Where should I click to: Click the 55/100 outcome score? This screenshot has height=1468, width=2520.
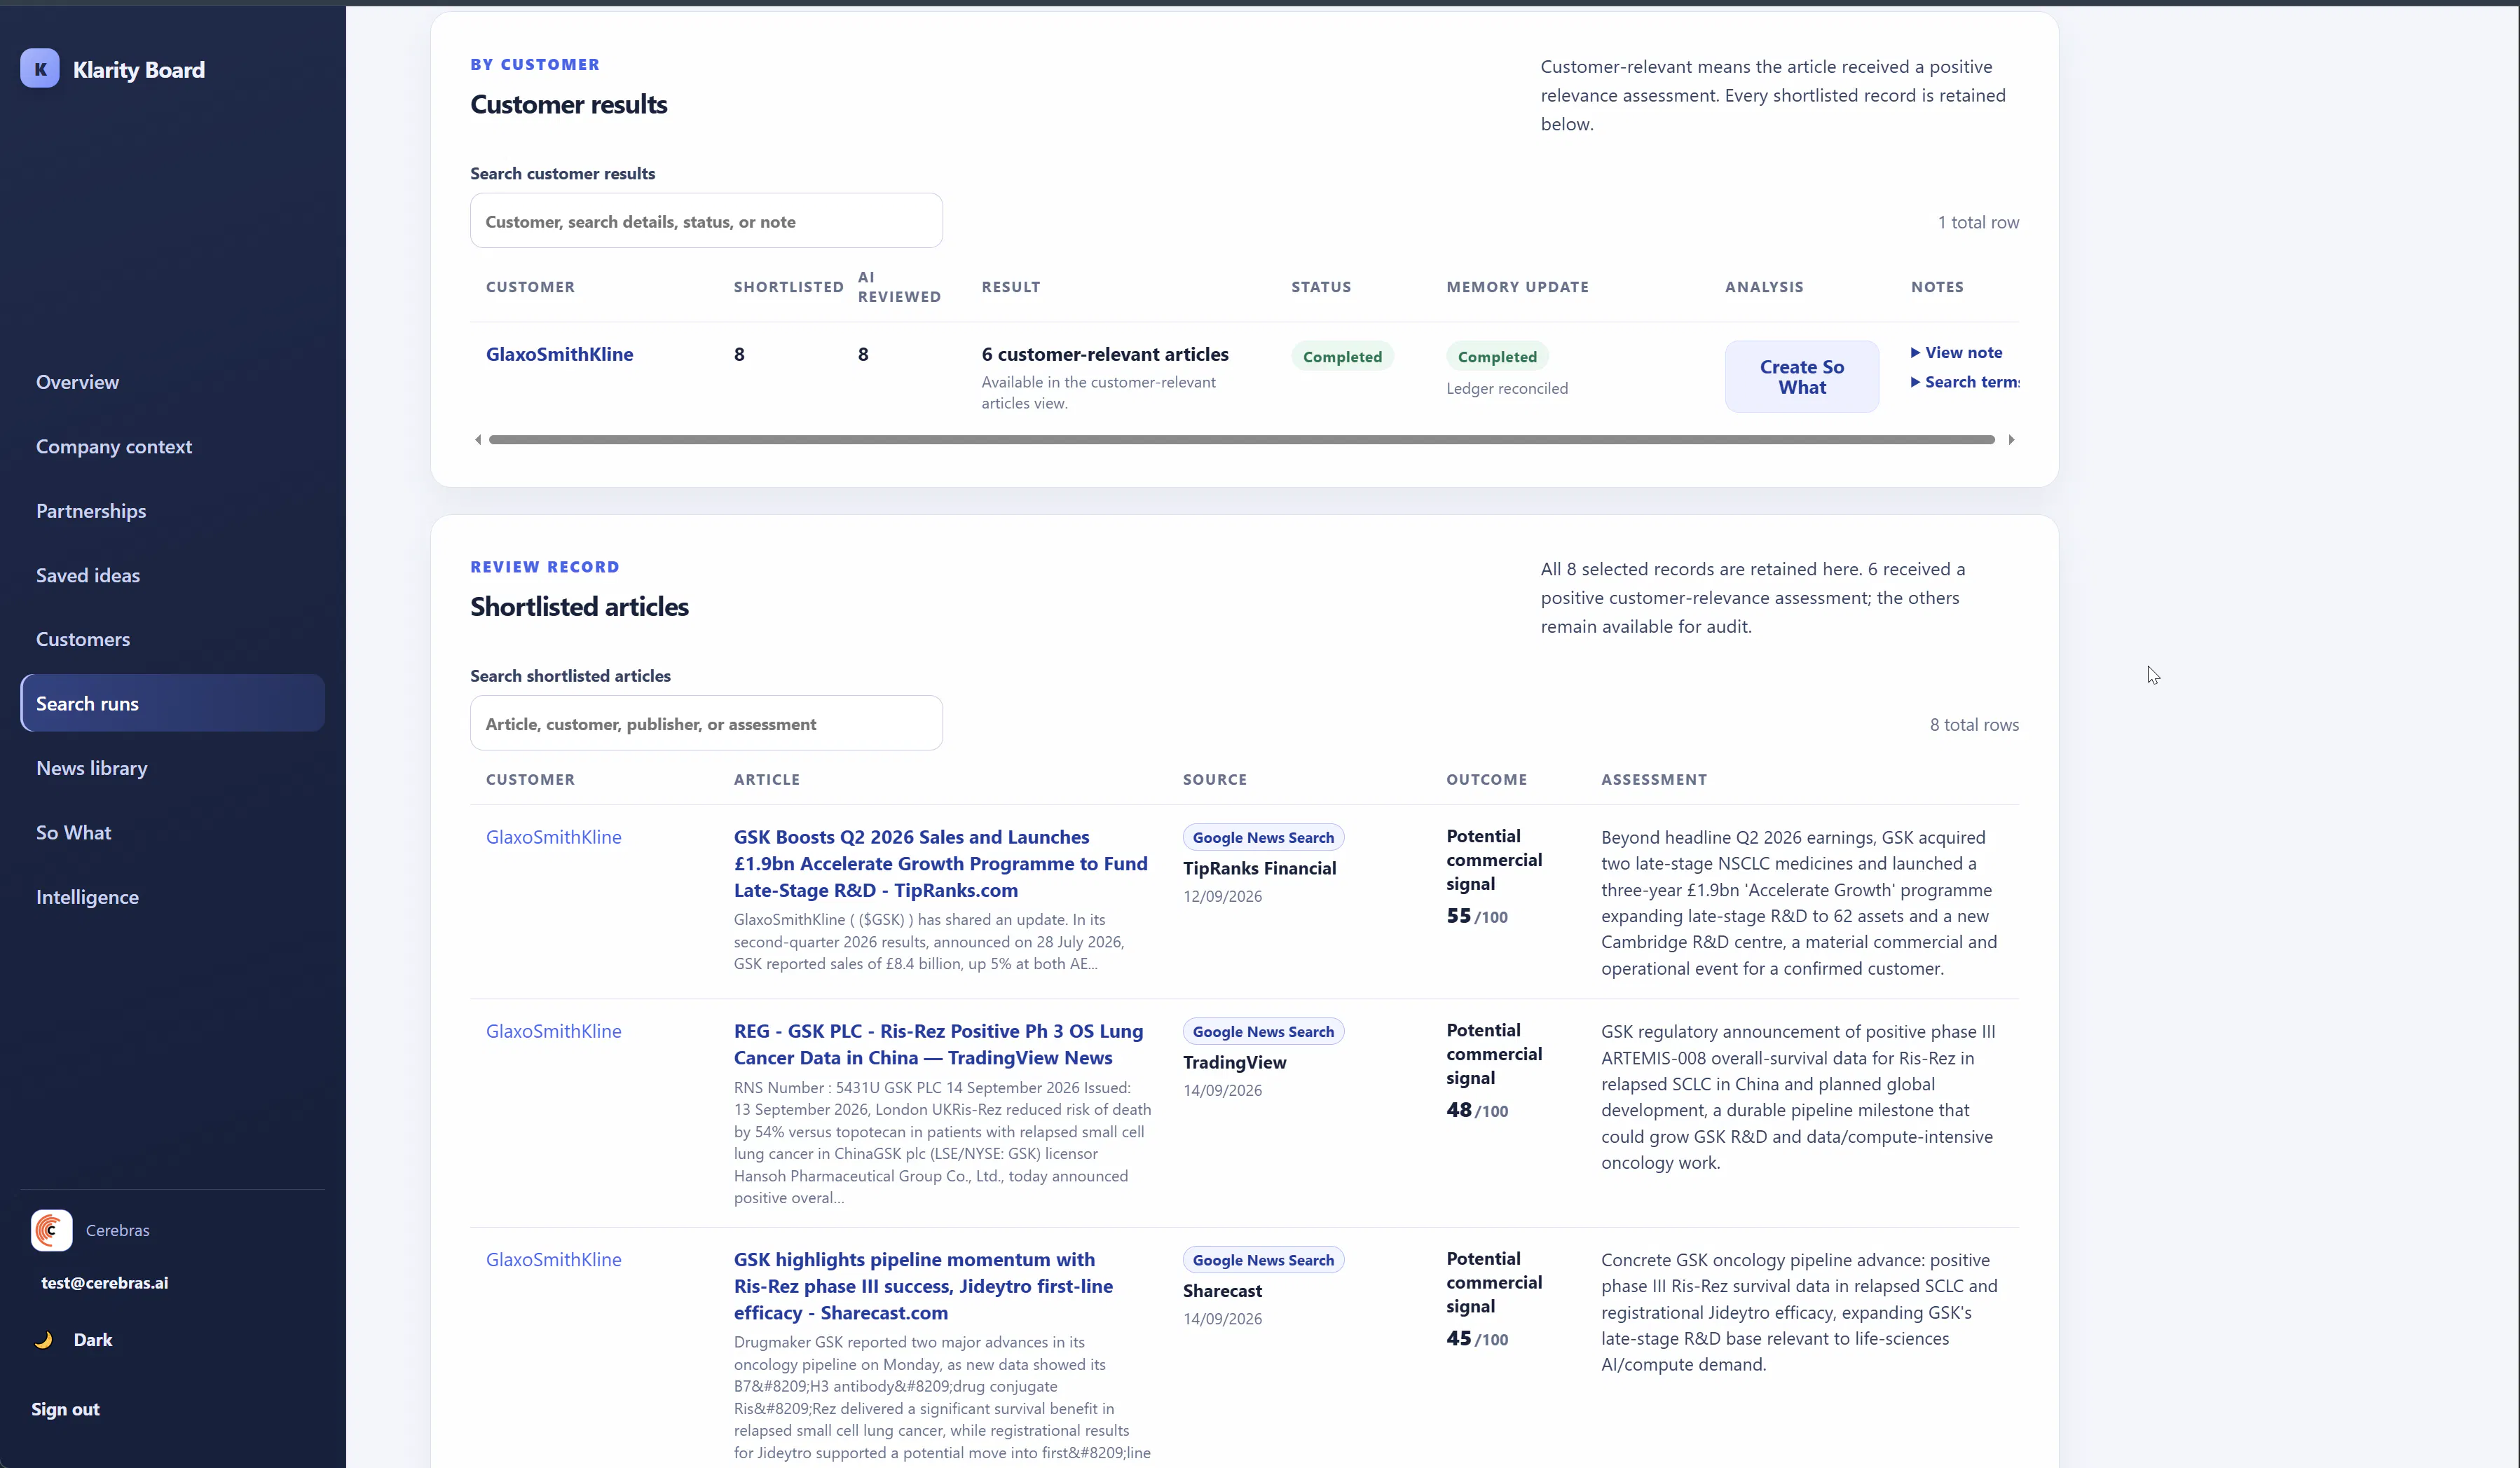pos(1476,916)
